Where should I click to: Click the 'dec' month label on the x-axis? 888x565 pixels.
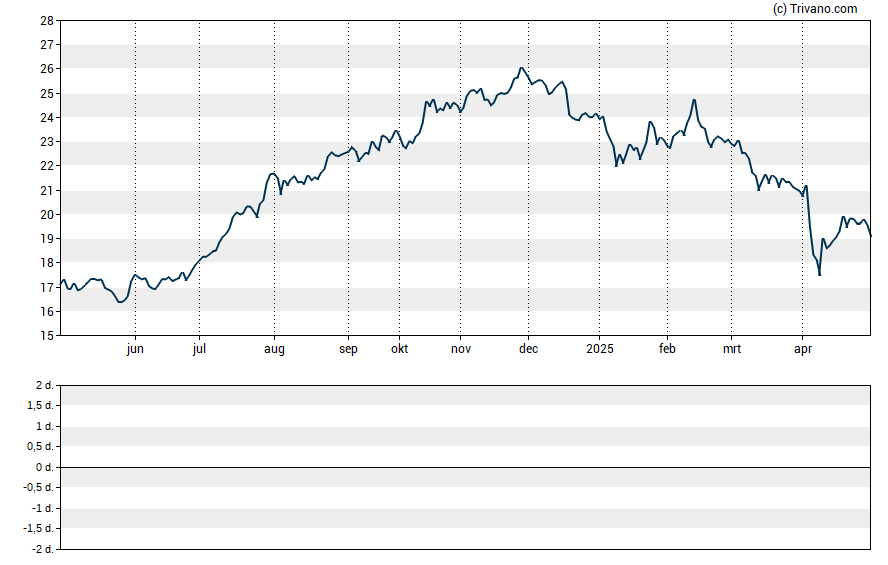(x=528, y=349)
